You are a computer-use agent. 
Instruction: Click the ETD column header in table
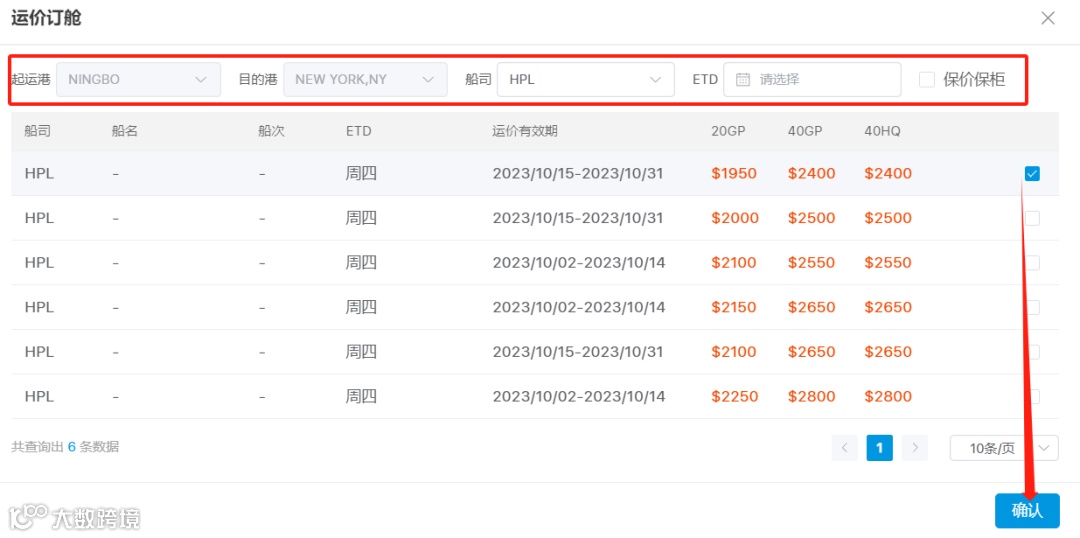pos(359,131)
